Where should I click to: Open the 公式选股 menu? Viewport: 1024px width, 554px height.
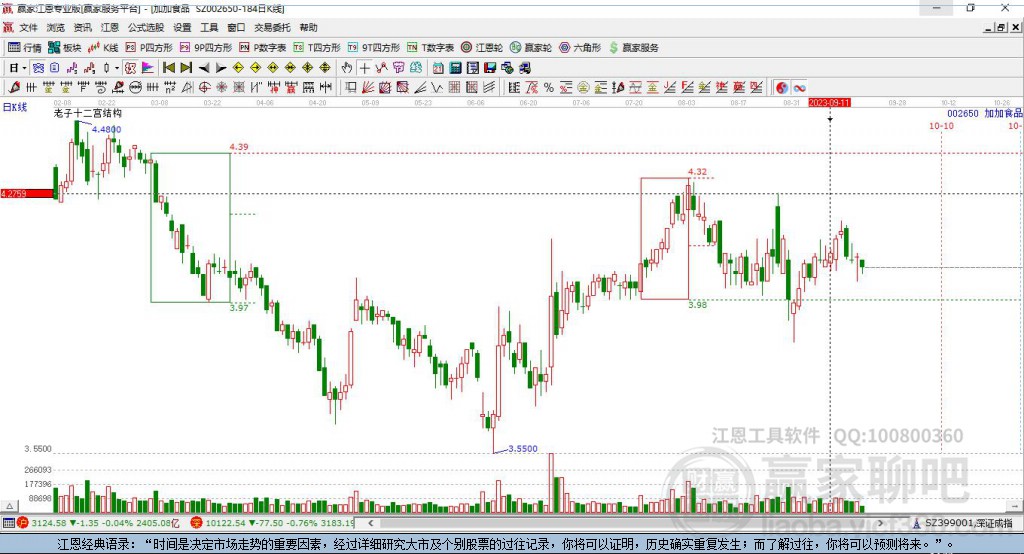click(144, 28)
